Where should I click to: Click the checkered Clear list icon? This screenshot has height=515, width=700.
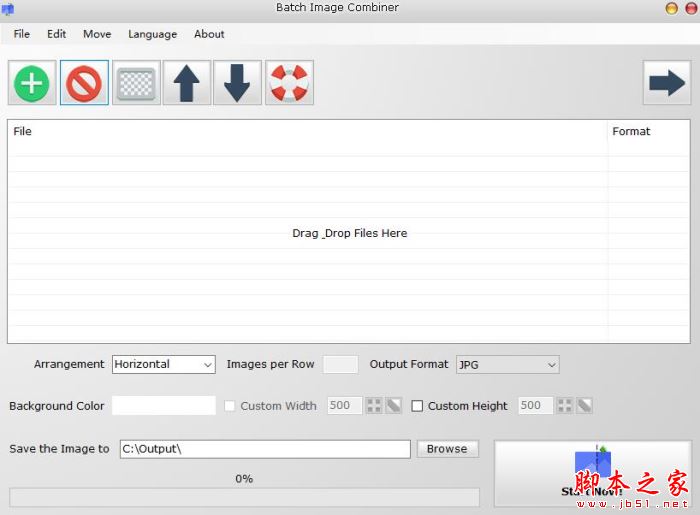[x=136, y=83]
